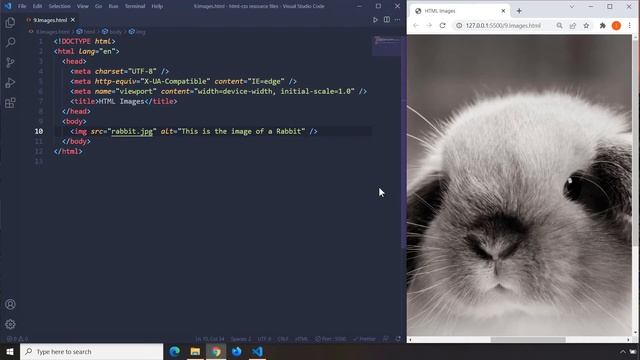The height and width of the screenshot is (360, 640).
Task: Click the errors and warnings status item
Action: click(17, 339)
